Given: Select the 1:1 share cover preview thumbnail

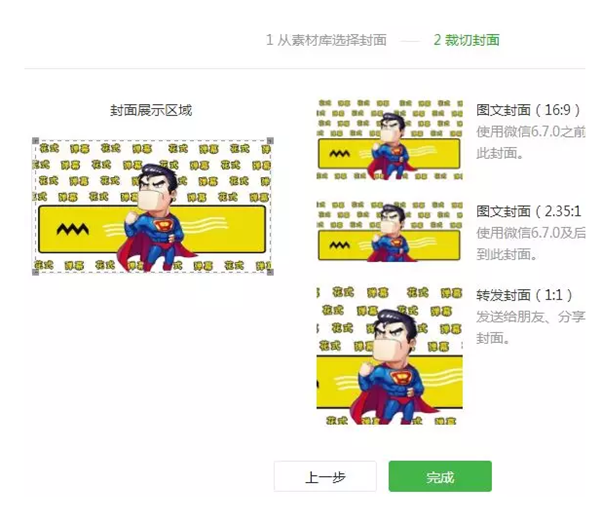Looking at the screenshot, I should coord(390,355).
